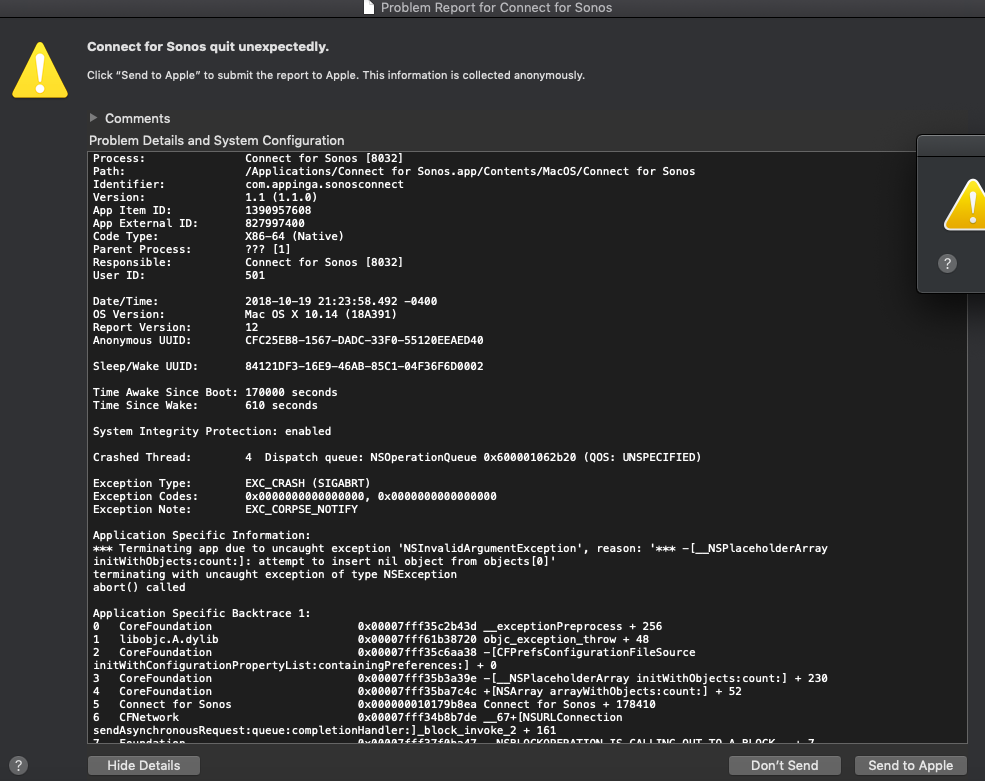The height and width of the screenshot is (781, 985).
Task: Click the 'NSInvalidArgumentException' termination line
Action: [460, 549]
